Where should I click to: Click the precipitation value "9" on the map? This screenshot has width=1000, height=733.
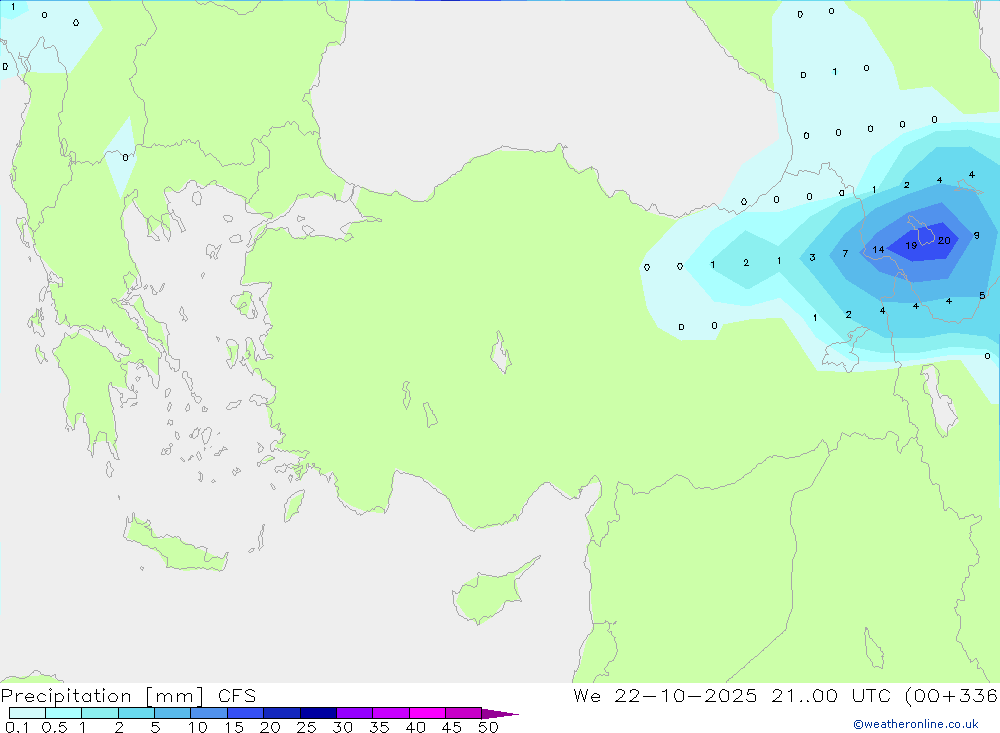point(976,235)
